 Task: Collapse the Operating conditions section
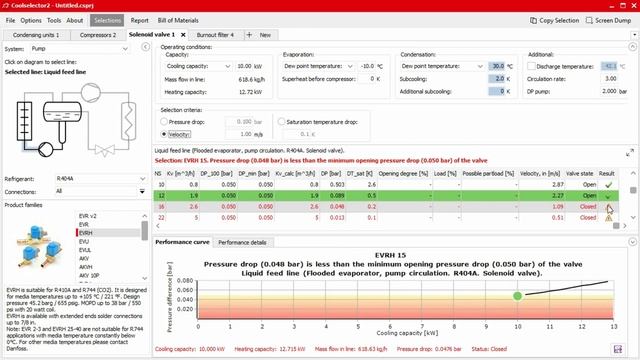click(x=632, y=47)
